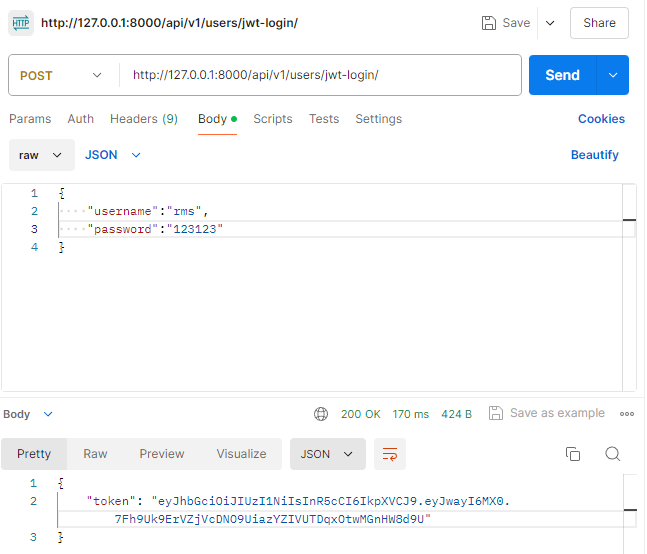Open the three-dots more options menu
The height and width of the screenshot is (554, 647).
pos(627,414)
